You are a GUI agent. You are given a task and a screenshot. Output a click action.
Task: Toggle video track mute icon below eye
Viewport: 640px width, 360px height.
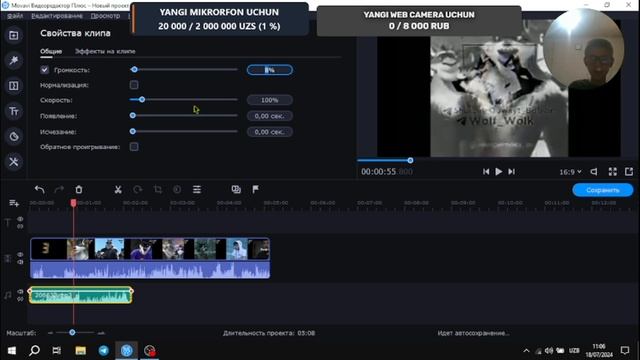coord(20,262)
